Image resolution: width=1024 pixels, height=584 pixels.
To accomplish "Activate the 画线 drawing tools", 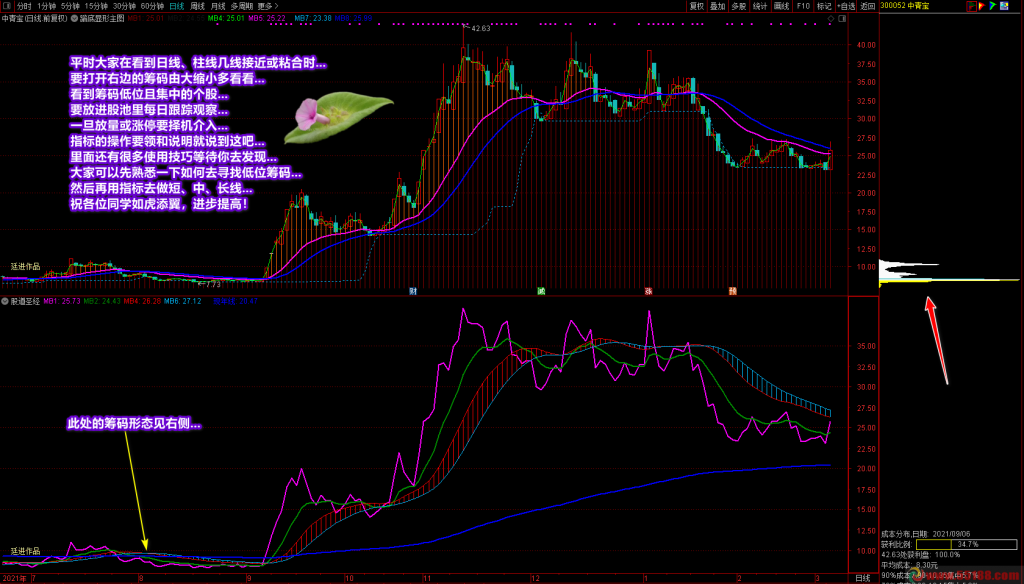I will click(781, 6).
